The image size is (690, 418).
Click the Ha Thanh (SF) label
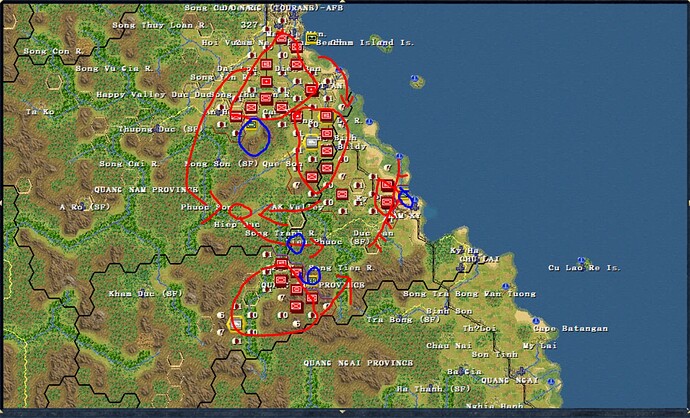click(433, 389)
